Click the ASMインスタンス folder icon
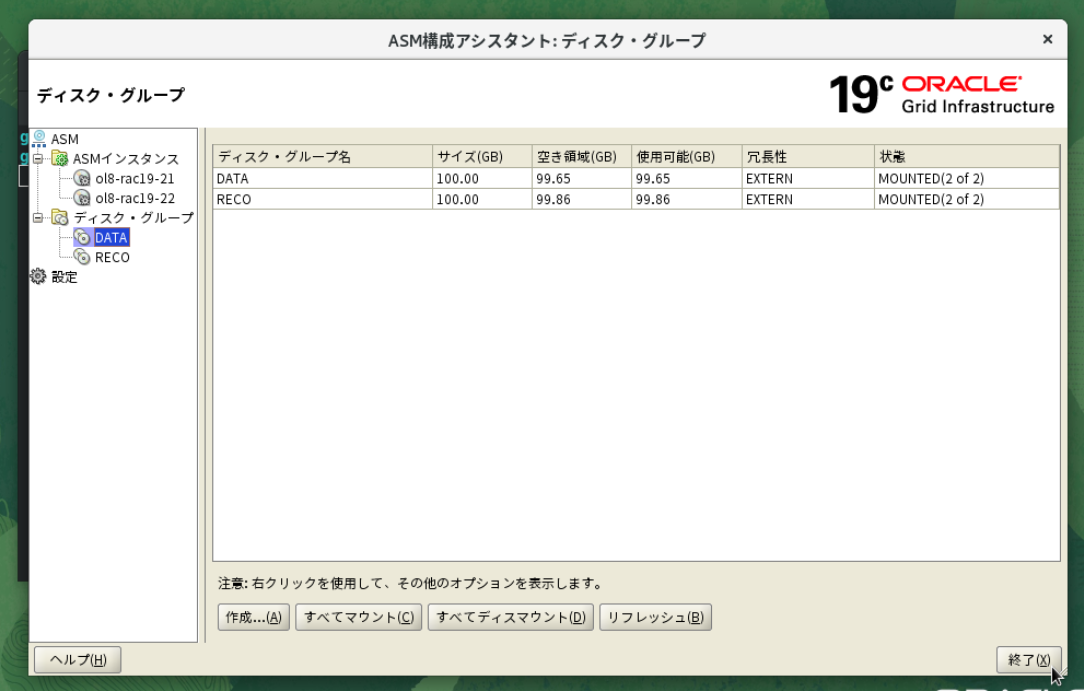Image resolution: width=1084 pixels, height=691 pixels. (x=60, y=158)
